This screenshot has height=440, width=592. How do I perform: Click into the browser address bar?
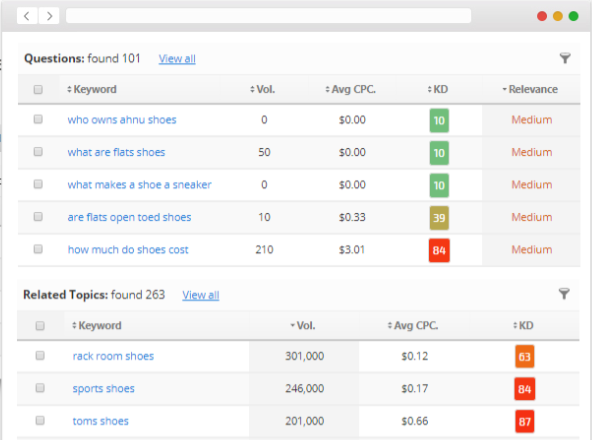(268, 16)
